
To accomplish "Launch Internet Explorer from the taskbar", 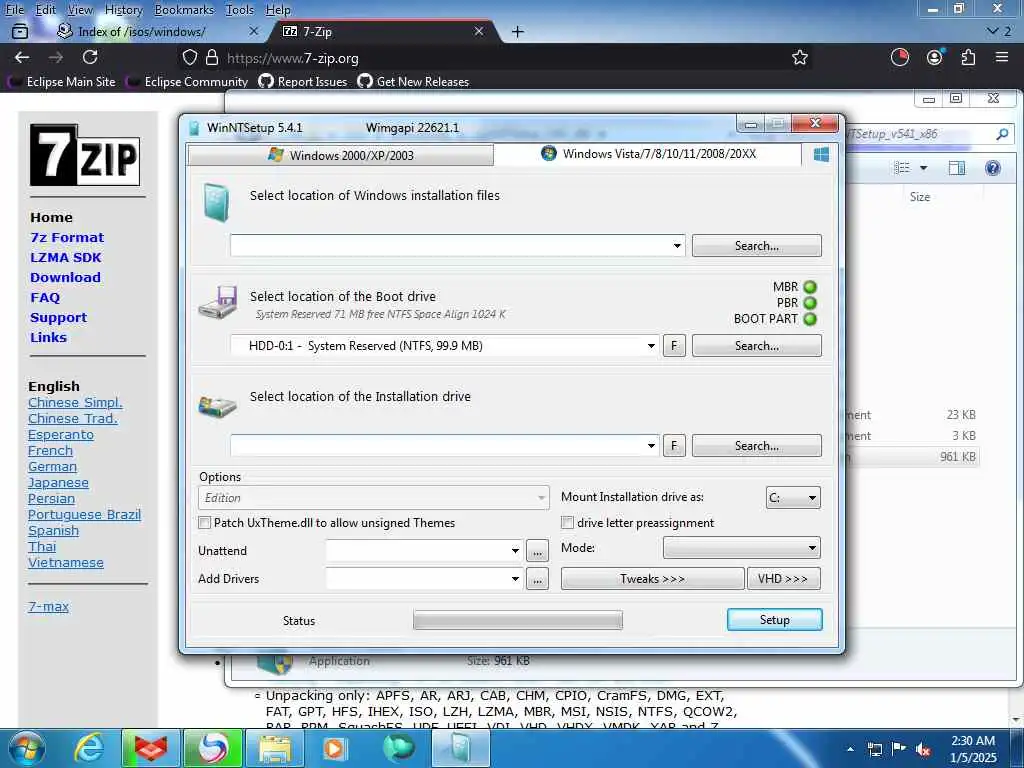I will [x=89, y=748].
